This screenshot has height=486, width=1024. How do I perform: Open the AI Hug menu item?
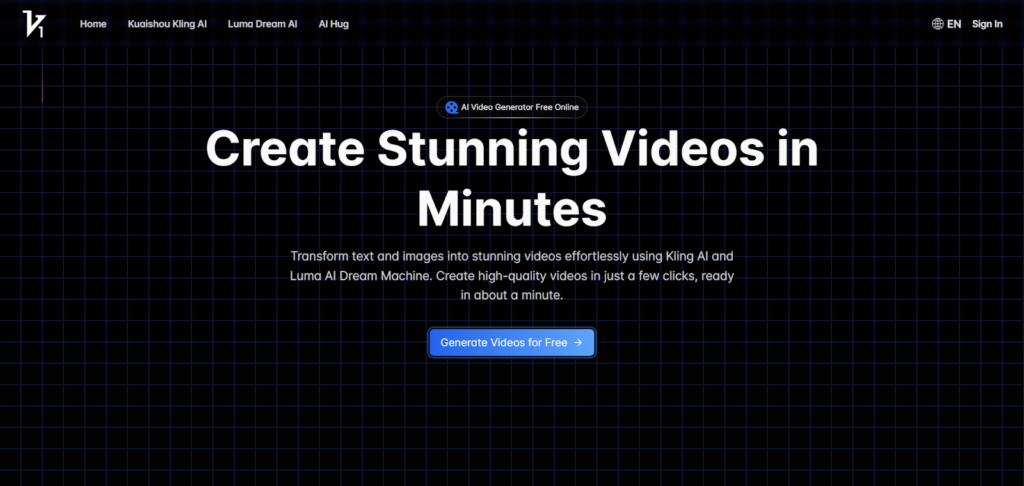(333, 24)
